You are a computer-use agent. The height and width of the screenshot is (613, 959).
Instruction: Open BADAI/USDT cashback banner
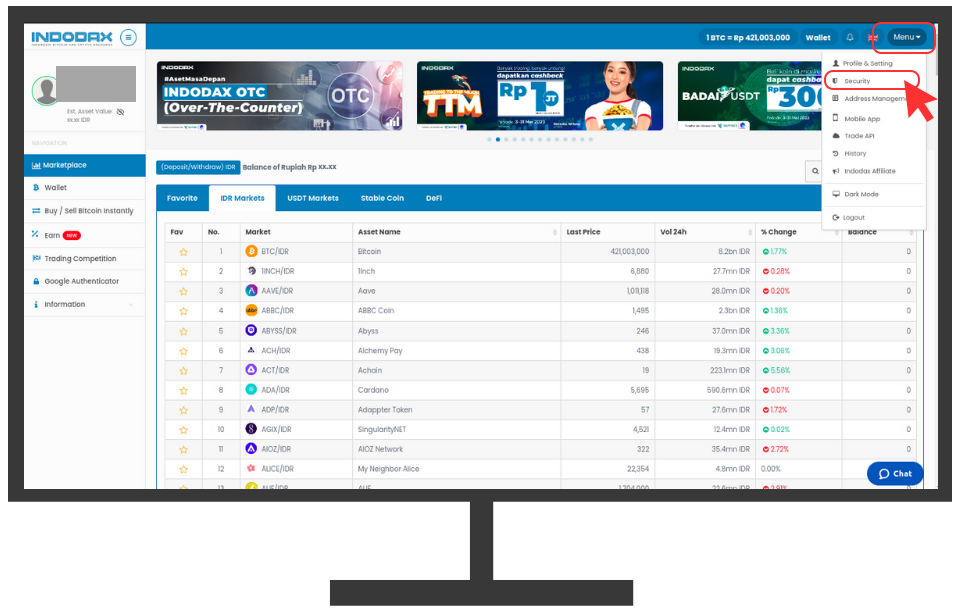coord(750,95)
